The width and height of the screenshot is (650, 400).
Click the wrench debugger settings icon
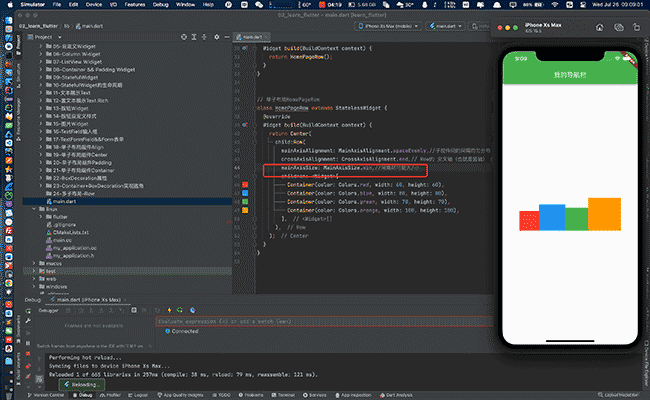pyautogui.click(x=28, y=320)
